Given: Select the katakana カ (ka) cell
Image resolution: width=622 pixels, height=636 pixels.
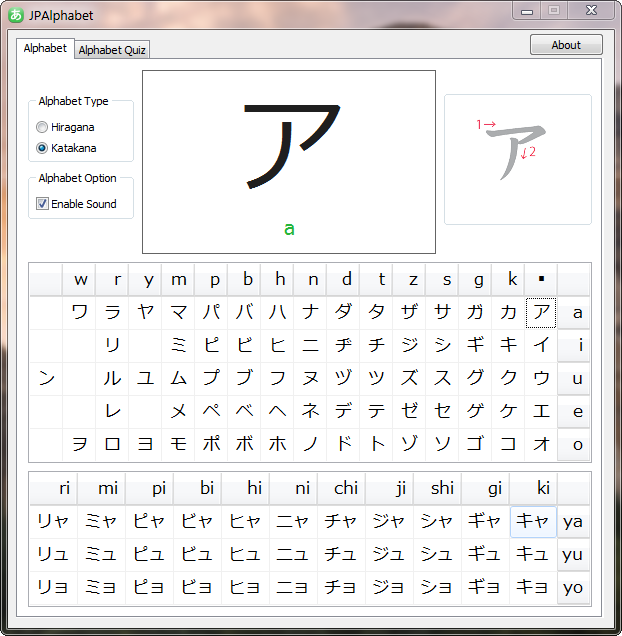Looking at the screenshot, I should (x=508, y=313).
